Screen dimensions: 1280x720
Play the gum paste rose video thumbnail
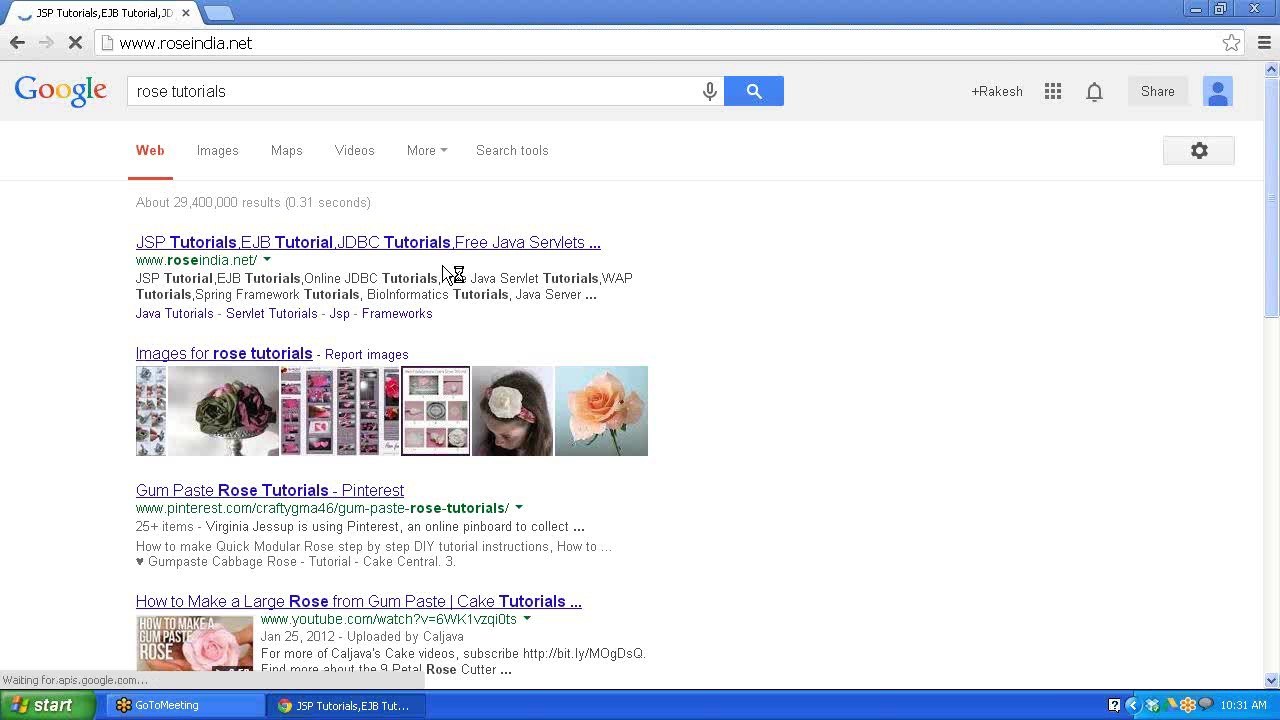pos(195,644)
